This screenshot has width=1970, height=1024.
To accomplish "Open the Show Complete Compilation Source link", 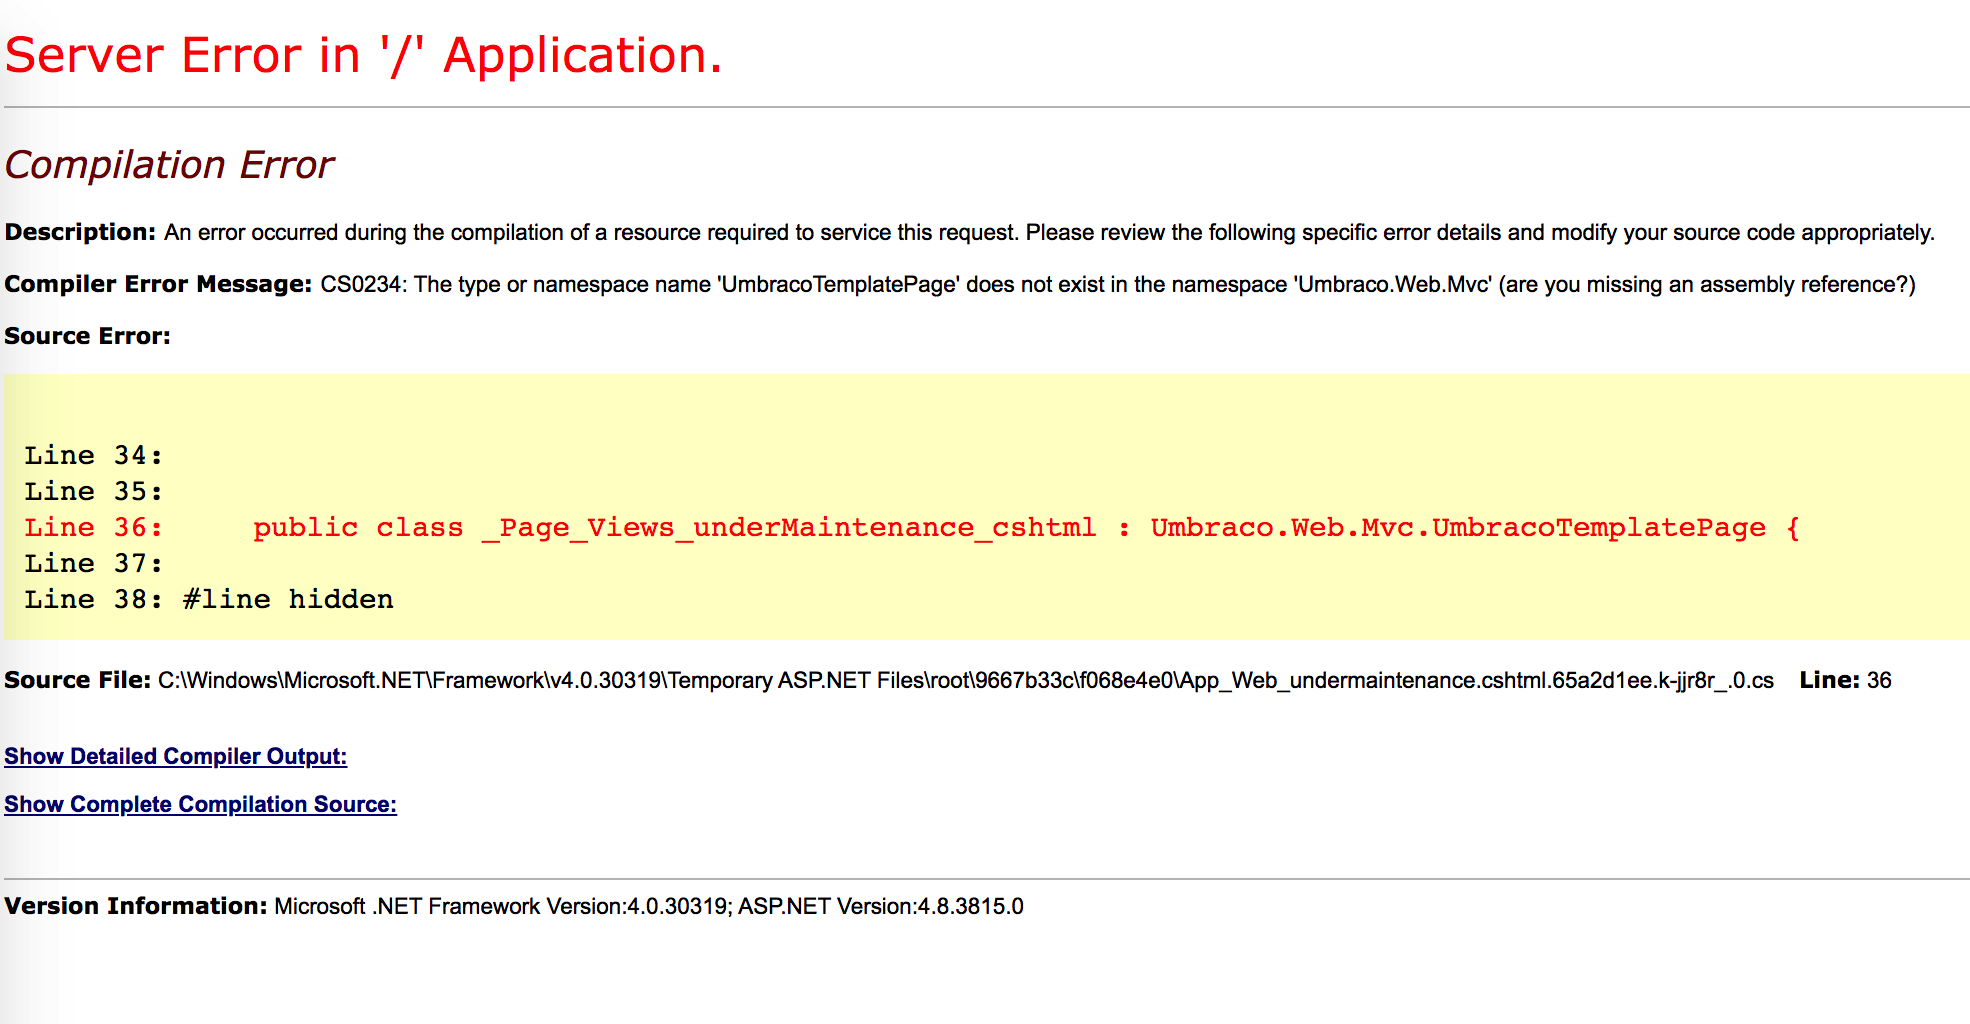I will click(x=200, y=804).
